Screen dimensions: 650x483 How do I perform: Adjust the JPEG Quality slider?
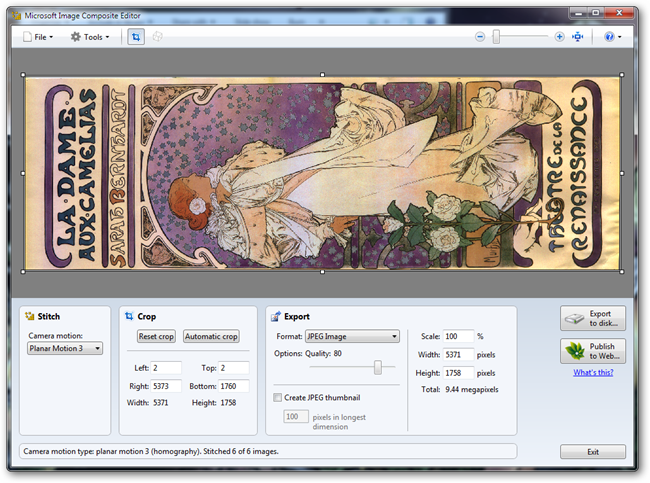[x=378, y=367]
